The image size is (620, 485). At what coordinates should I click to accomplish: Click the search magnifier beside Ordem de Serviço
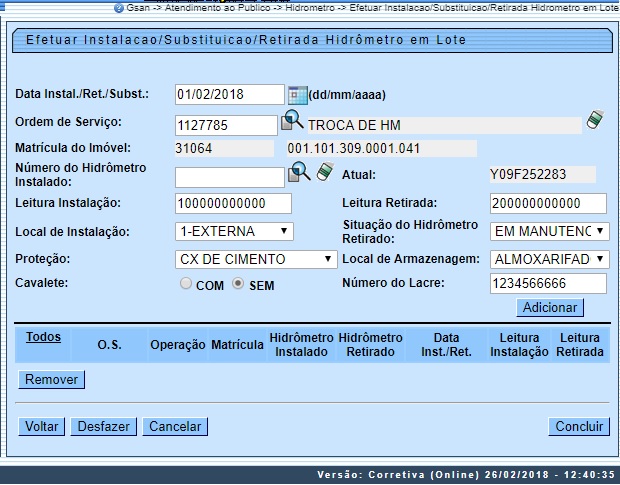(291, 122)
